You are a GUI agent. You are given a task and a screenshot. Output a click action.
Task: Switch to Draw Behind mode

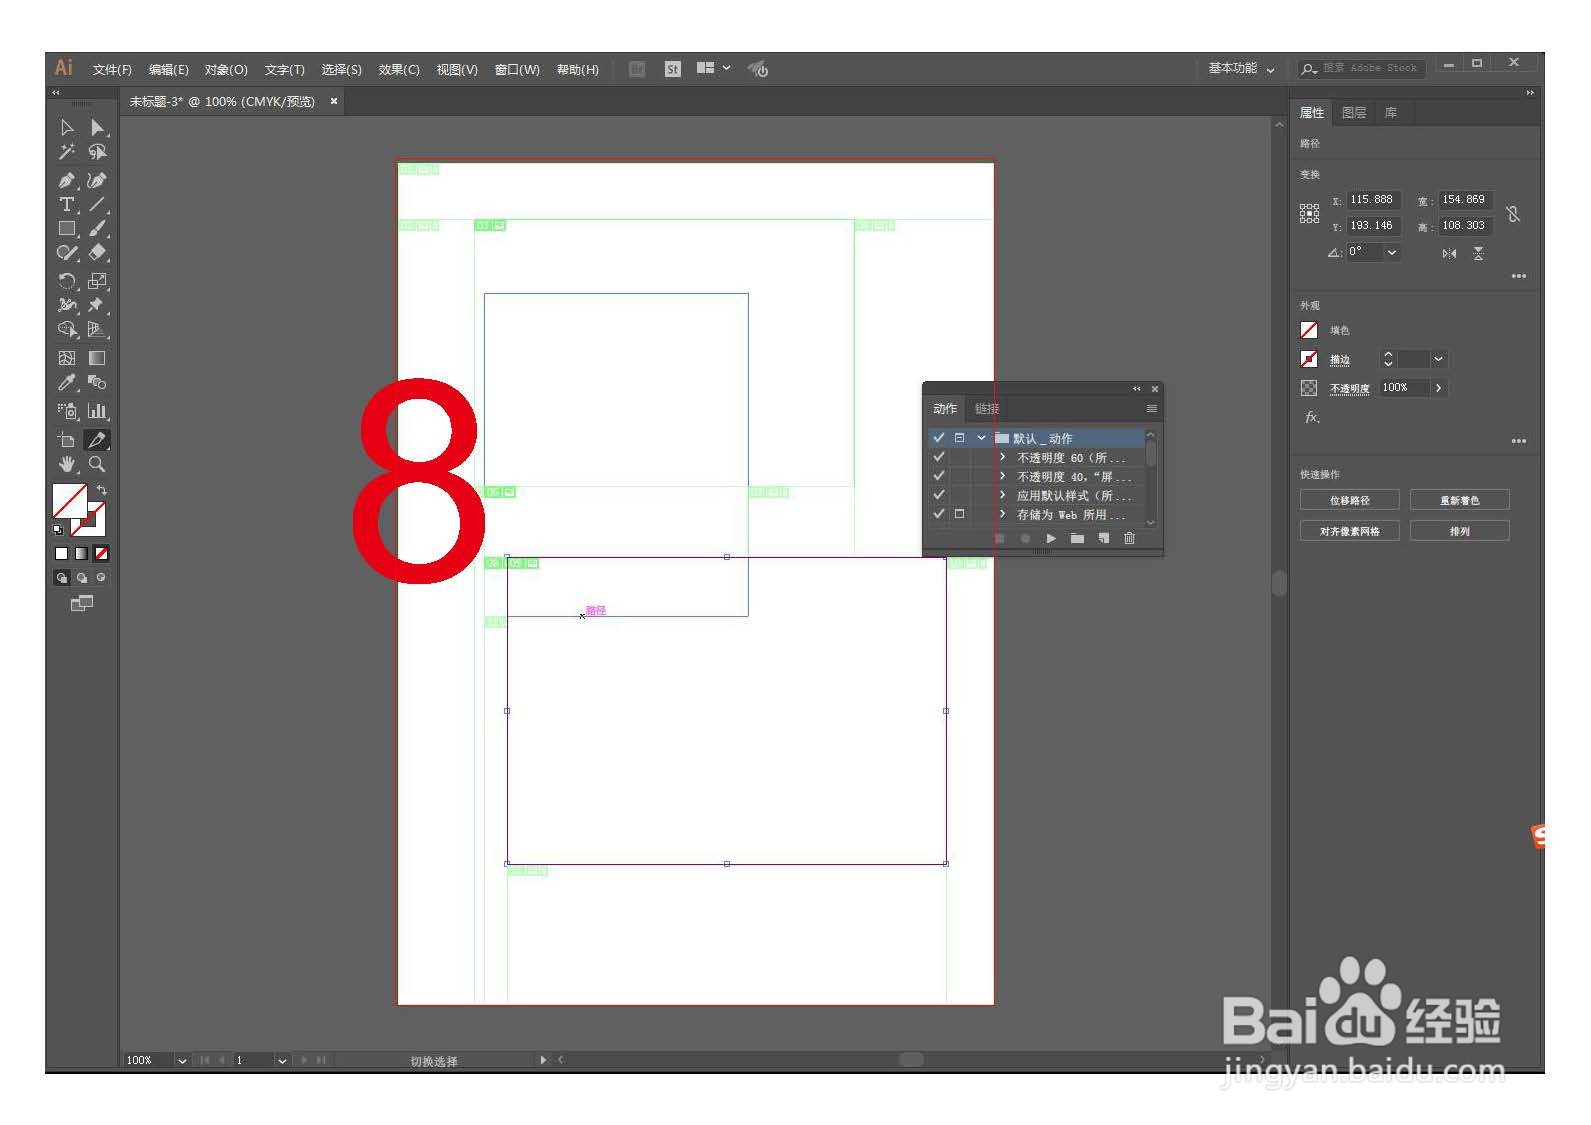[x=82, y=578]
